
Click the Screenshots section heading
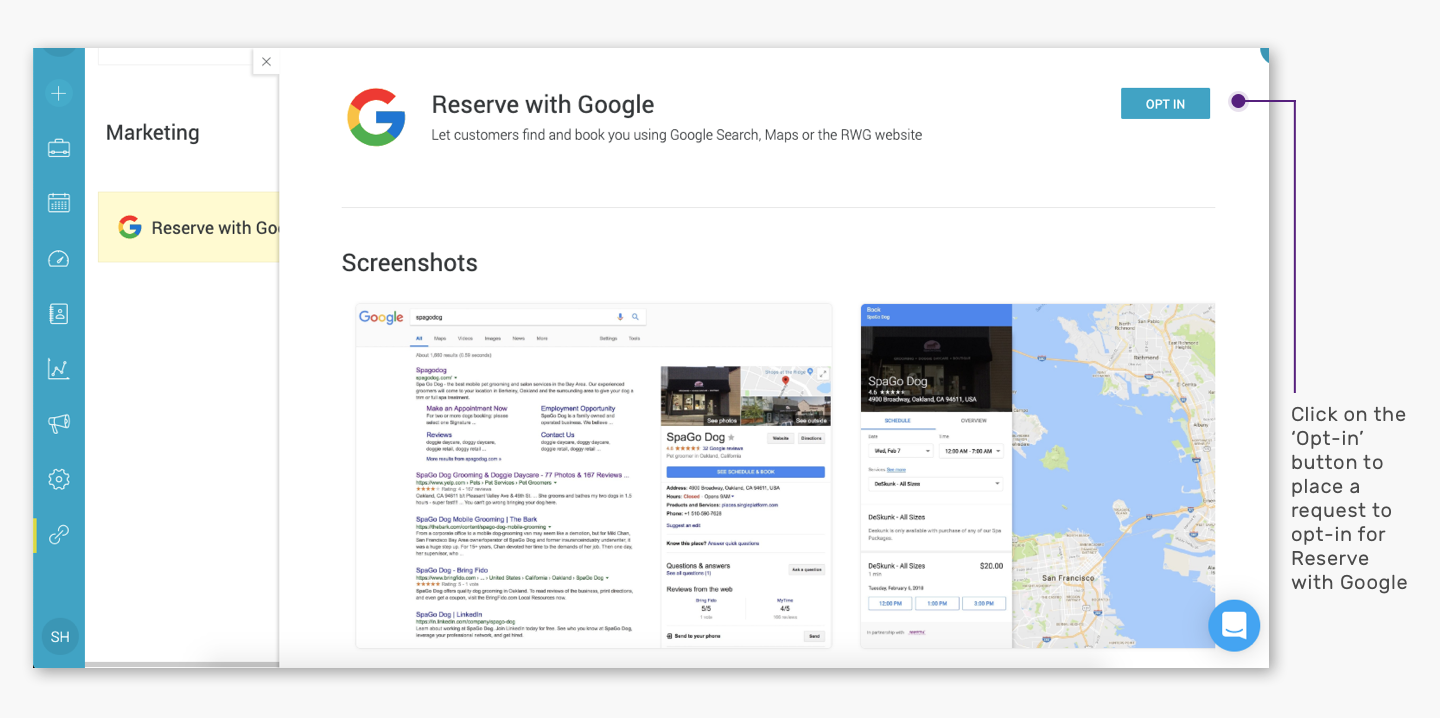pyautogui.click(x=410, y=263)
